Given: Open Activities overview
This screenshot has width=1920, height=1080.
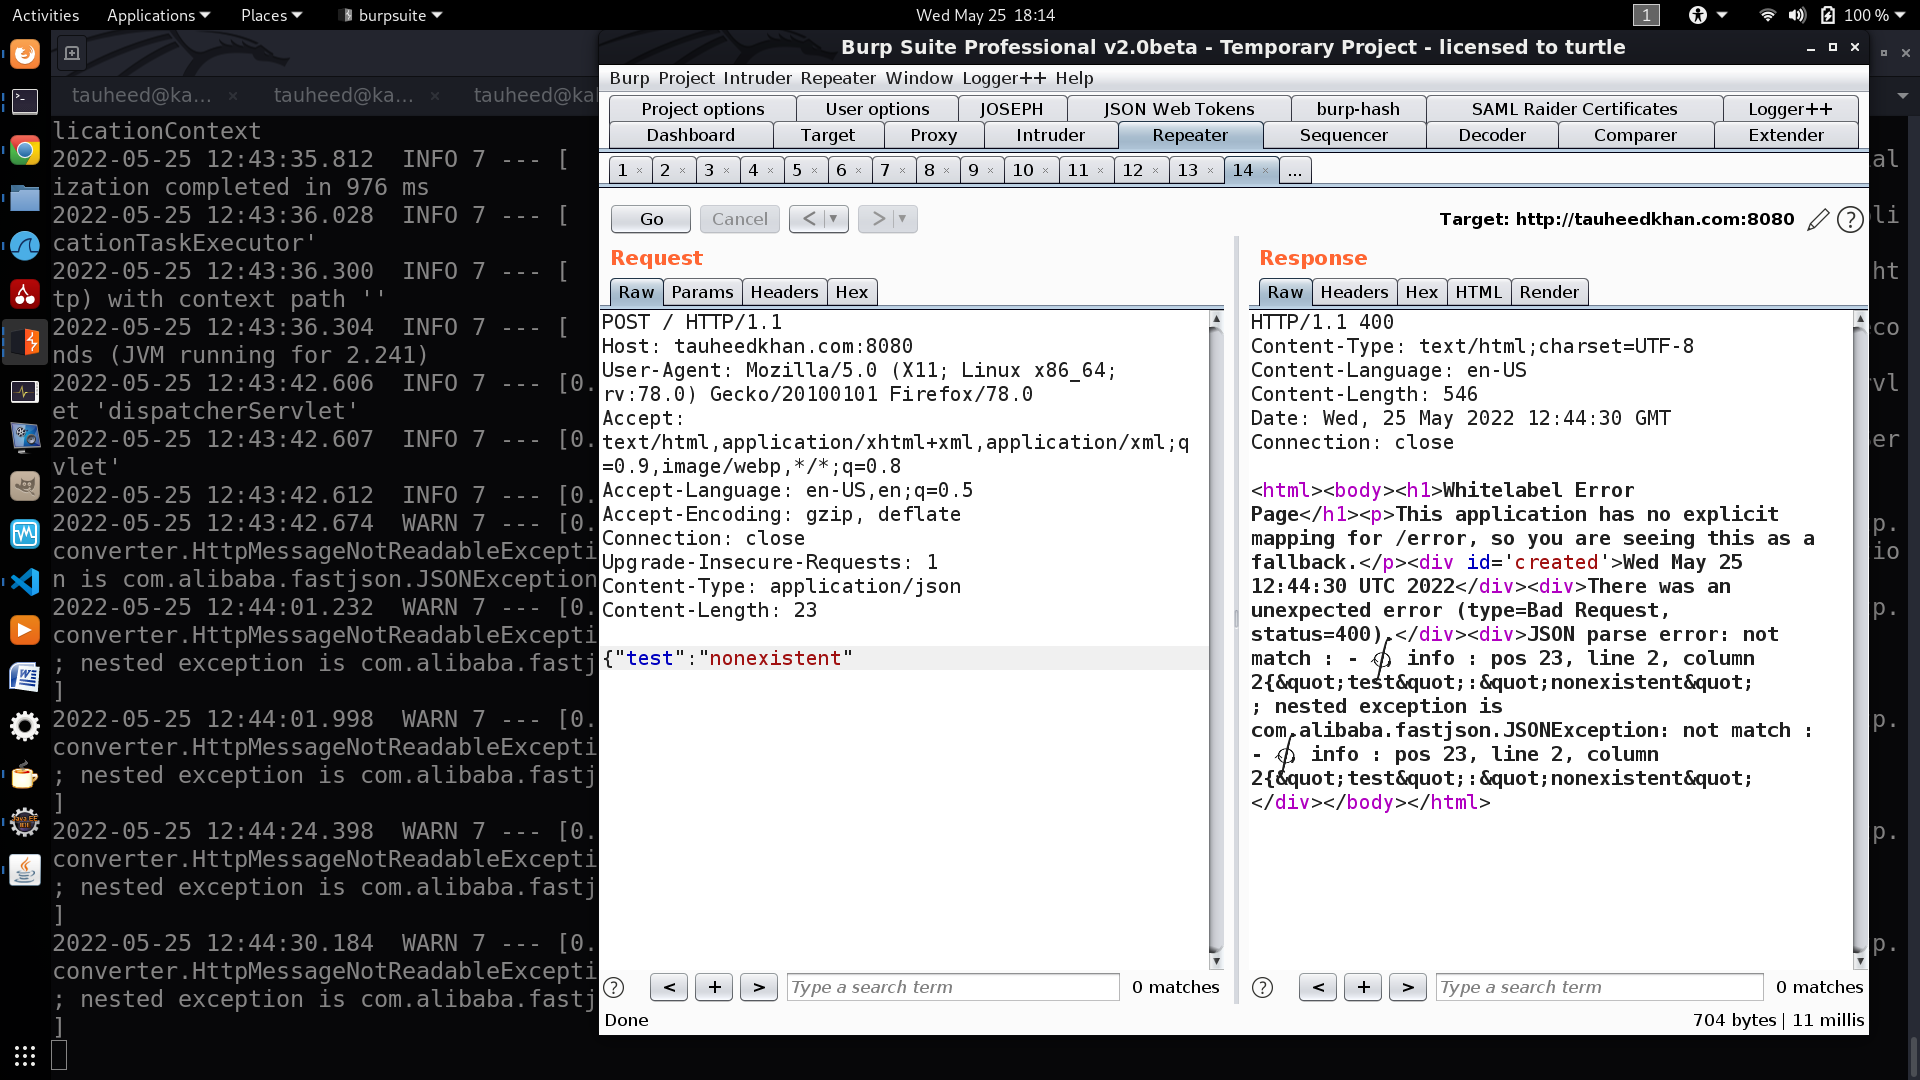Looking at the screenshot, I should tap(45, 15).
